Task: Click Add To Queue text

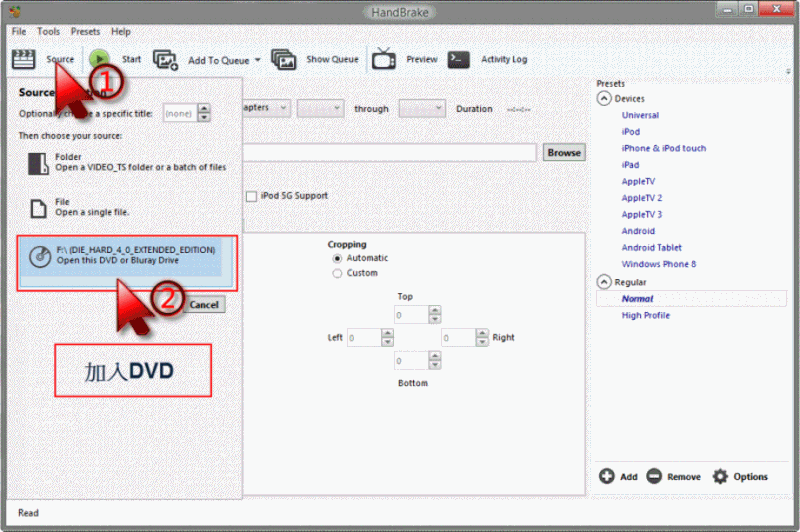Action: point(218,60)
